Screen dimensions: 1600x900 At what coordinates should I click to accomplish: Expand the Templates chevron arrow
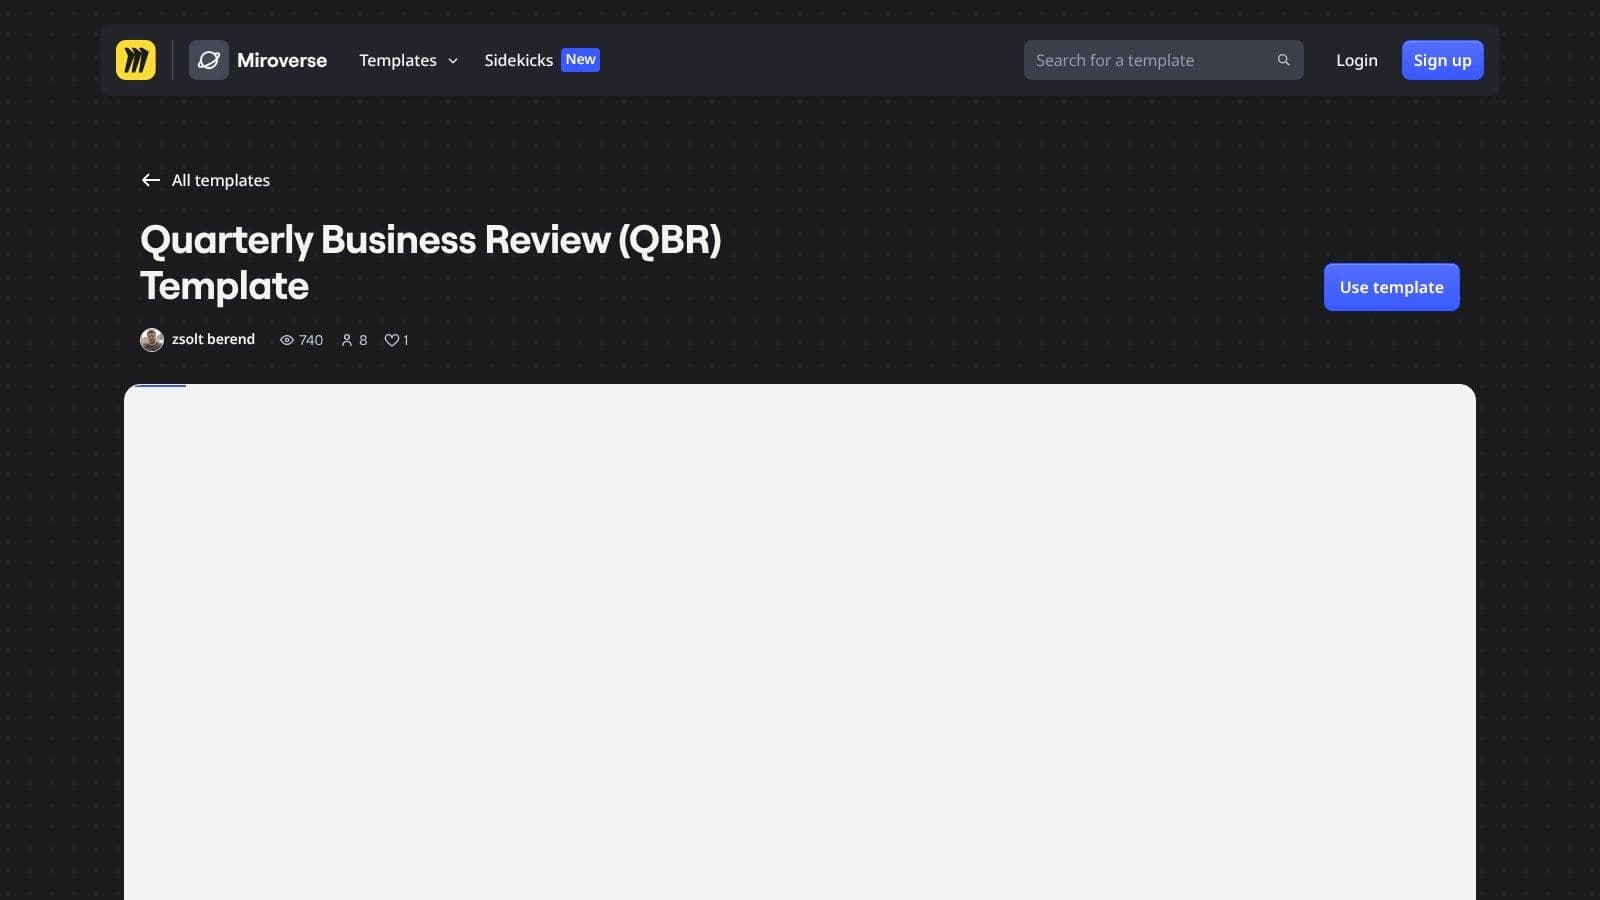point(453,61)
